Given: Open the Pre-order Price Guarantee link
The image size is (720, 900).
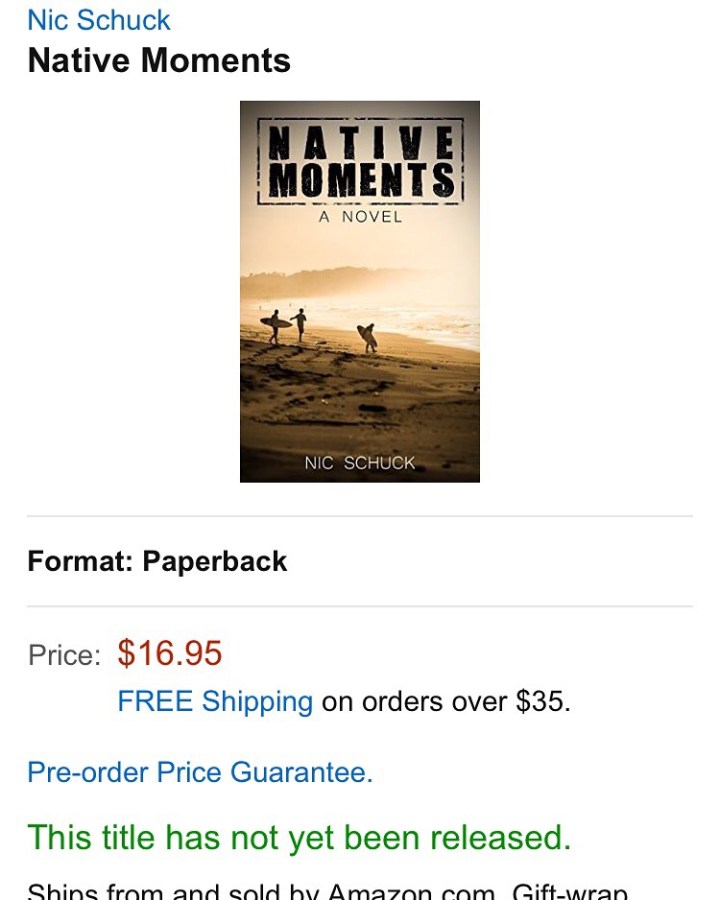Looking at the screenshot, I should (x=200, y=773).
